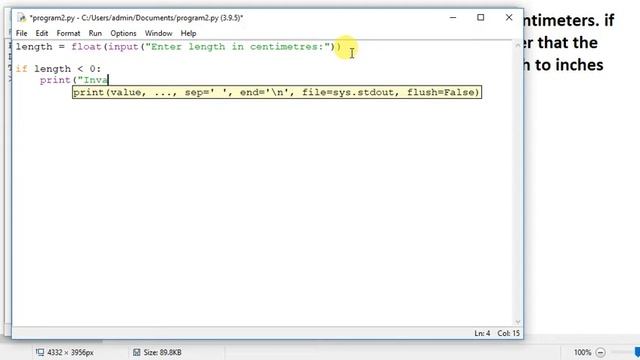Open the Edit menu
Image resolution: width=640 pixels, height=360 pixels.
(x=42, y=33)
